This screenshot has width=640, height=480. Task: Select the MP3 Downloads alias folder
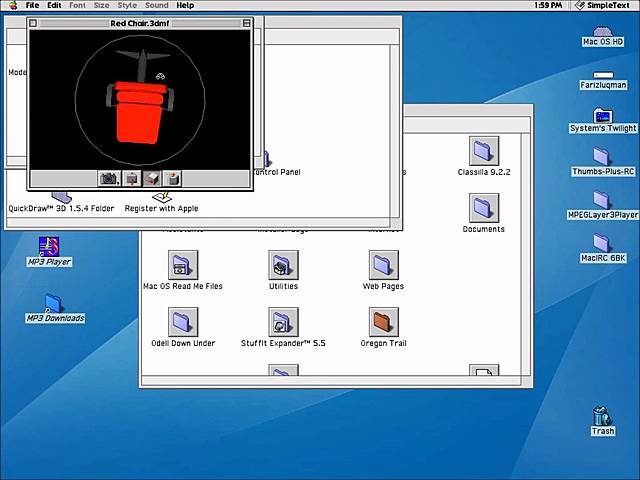click(55, 308)
